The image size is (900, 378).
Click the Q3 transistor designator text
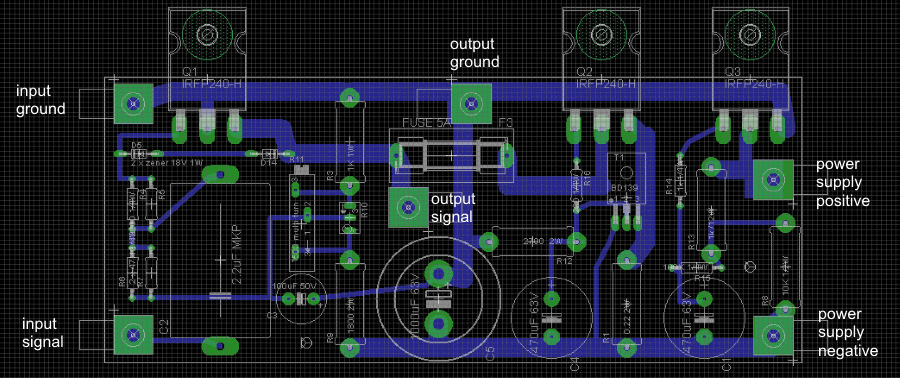click(733, 72)
